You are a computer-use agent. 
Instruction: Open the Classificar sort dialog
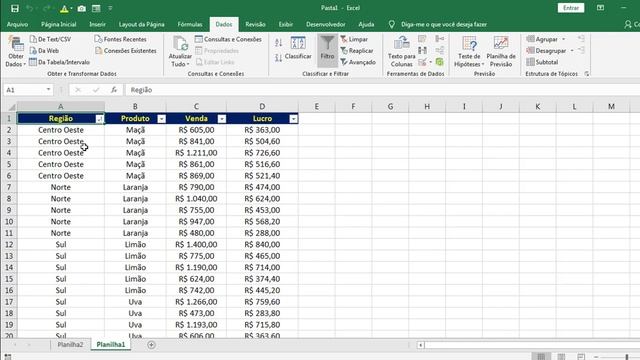pyautogui.click(x=298, y=48)
